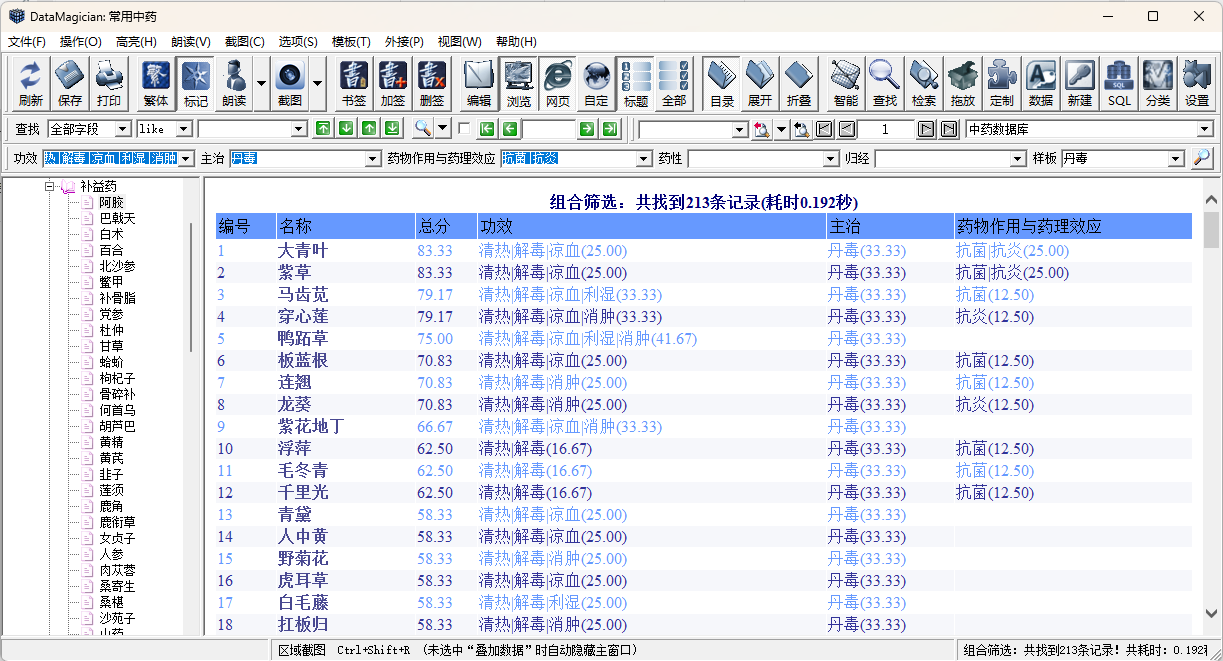
Task: Switch to 编辑 edit mode icon
Action: pyautogui.click(x=479, y=84)
